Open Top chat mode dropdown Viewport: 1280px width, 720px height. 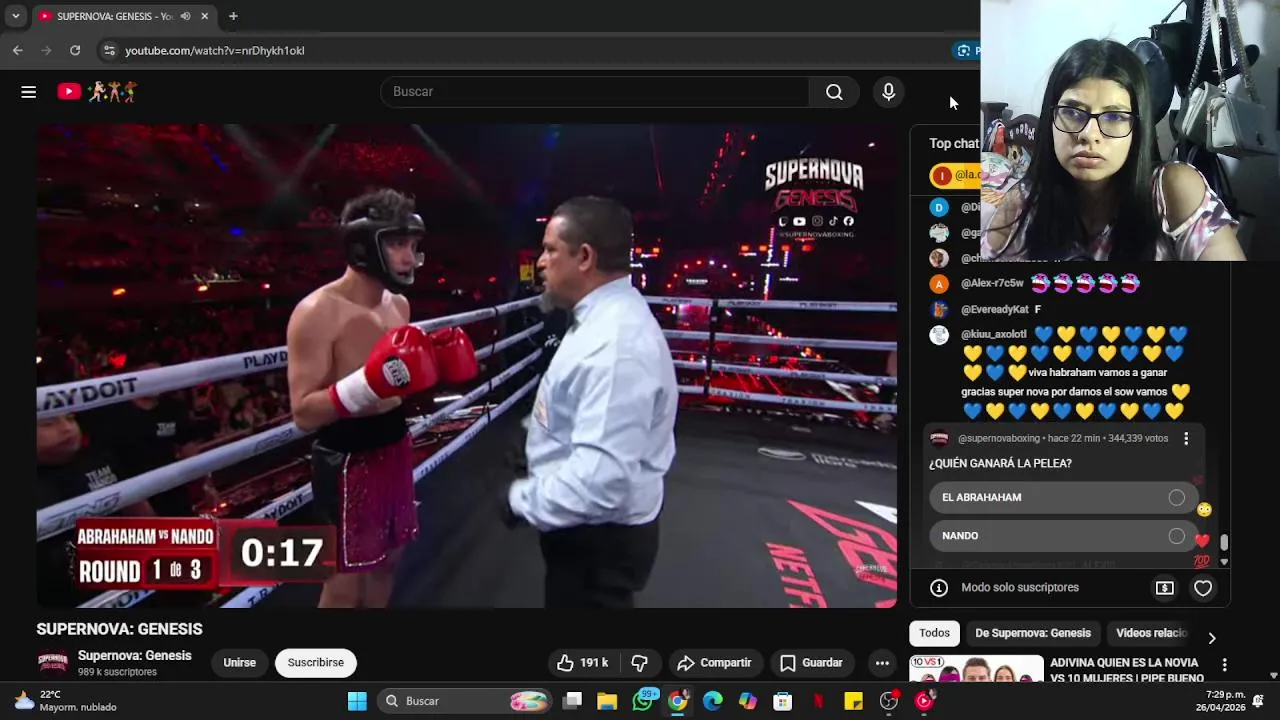pyautogui.click(x=953, y=143)
